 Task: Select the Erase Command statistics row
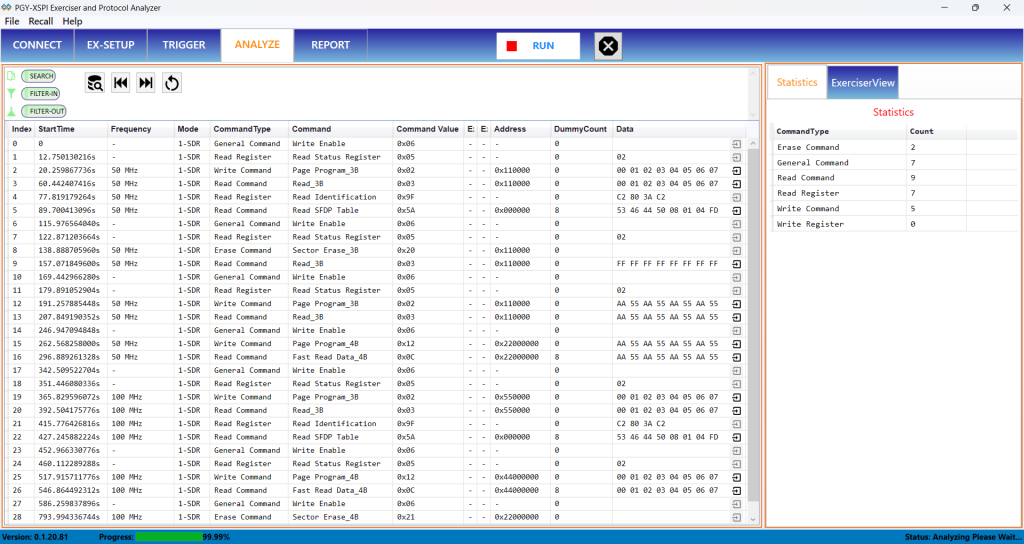point(893,147)
